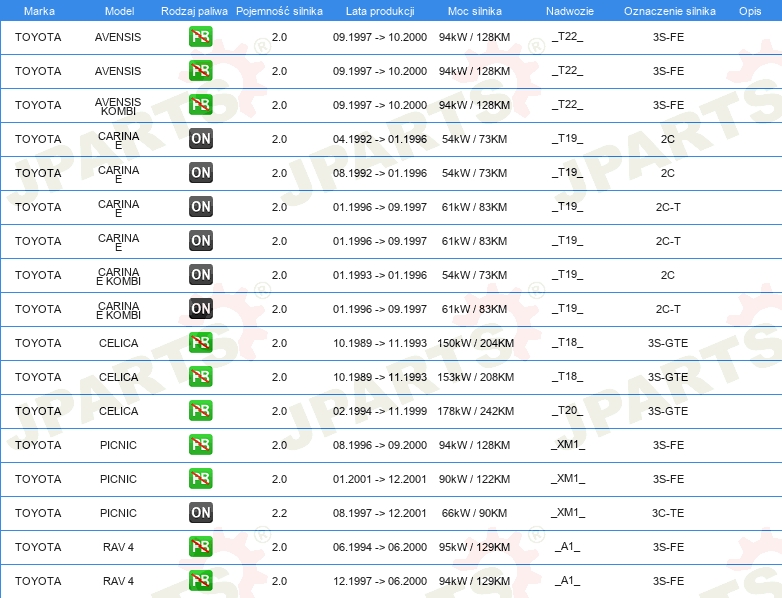
Task: Click the Opis column header
Action: pyautogui.click(x=750, y=11)
